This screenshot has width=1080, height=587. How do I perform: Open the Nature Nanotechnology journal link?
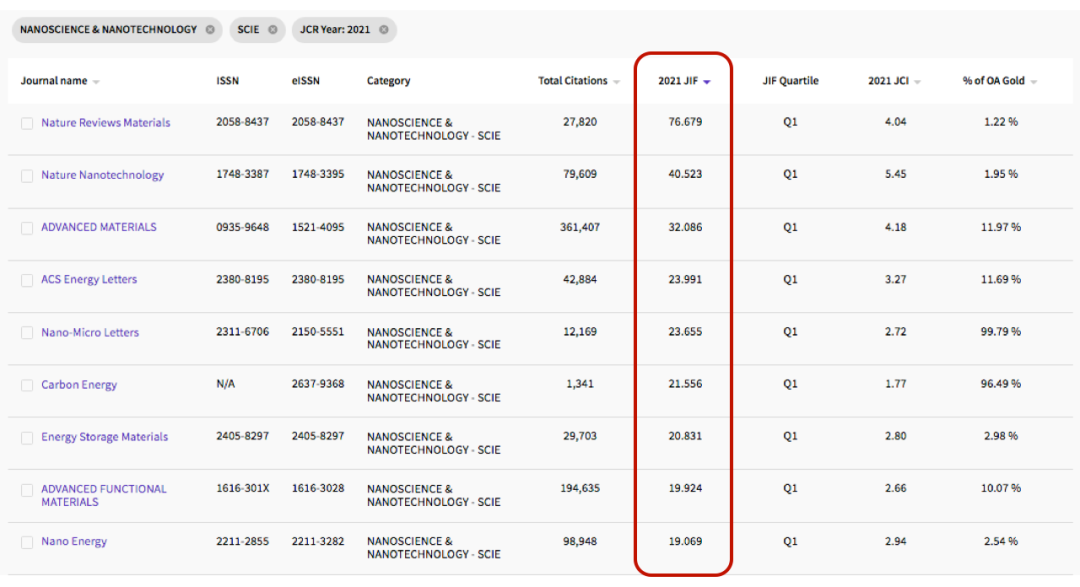(103, 175)
